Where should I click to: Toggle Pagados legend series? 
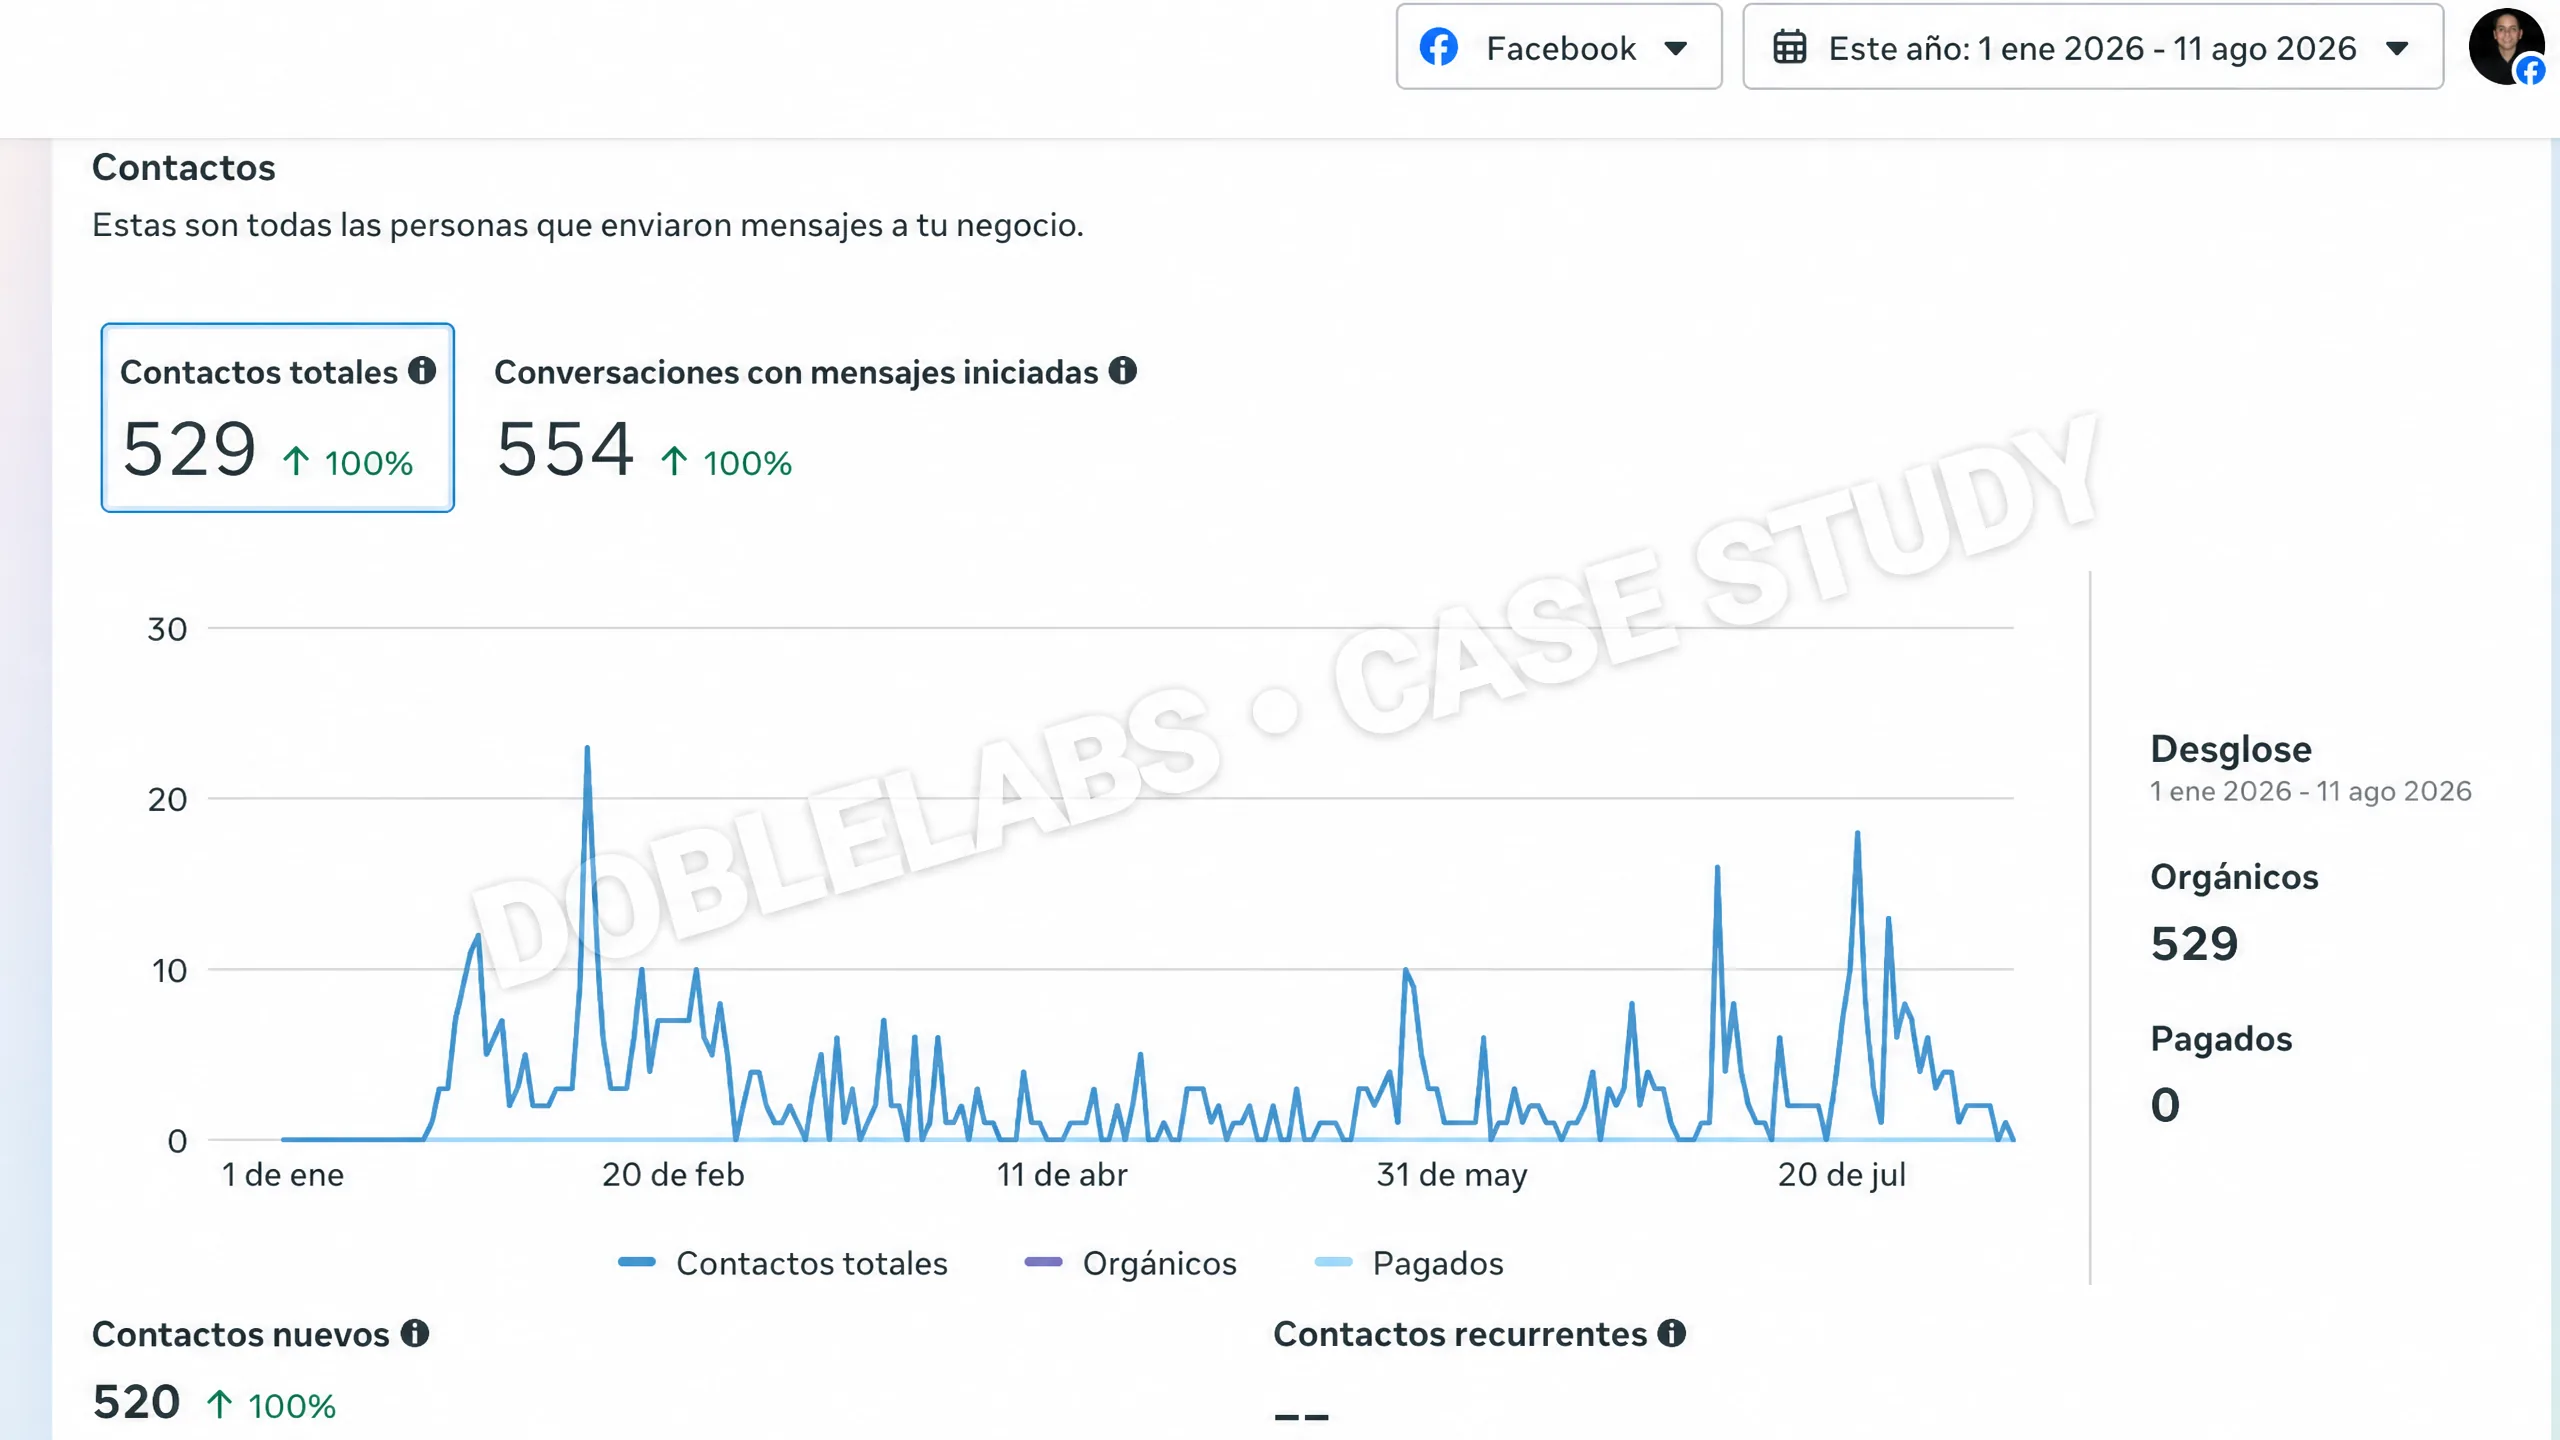(1408, 1263)
